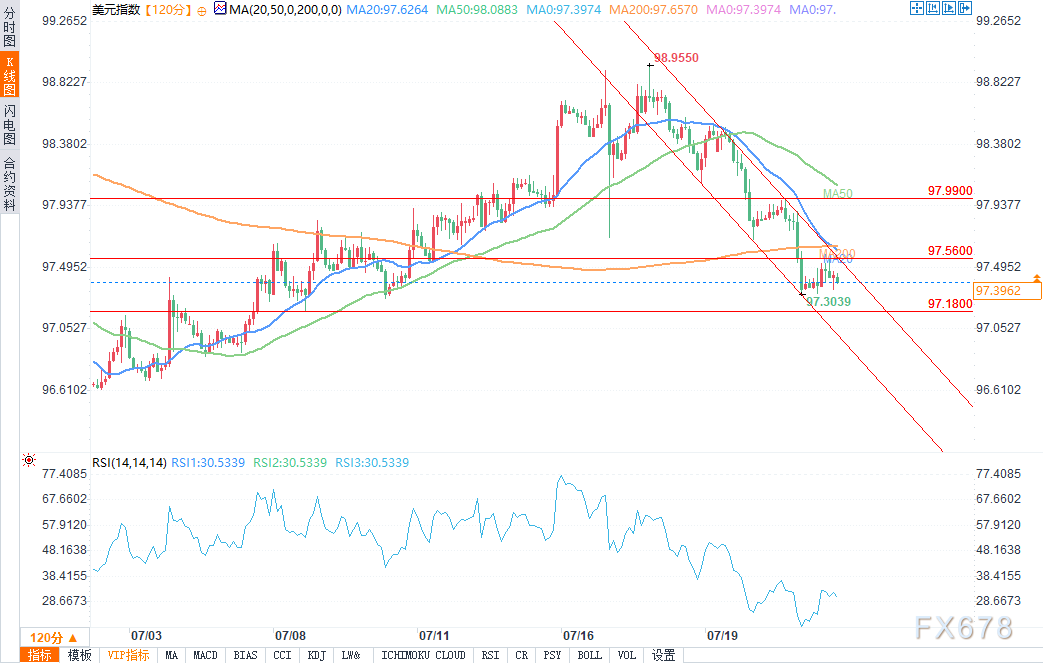This screenshot has width=1043, height=663.
Task: Click the MA indicator chart icon
Action: click(x=206, y=10)
